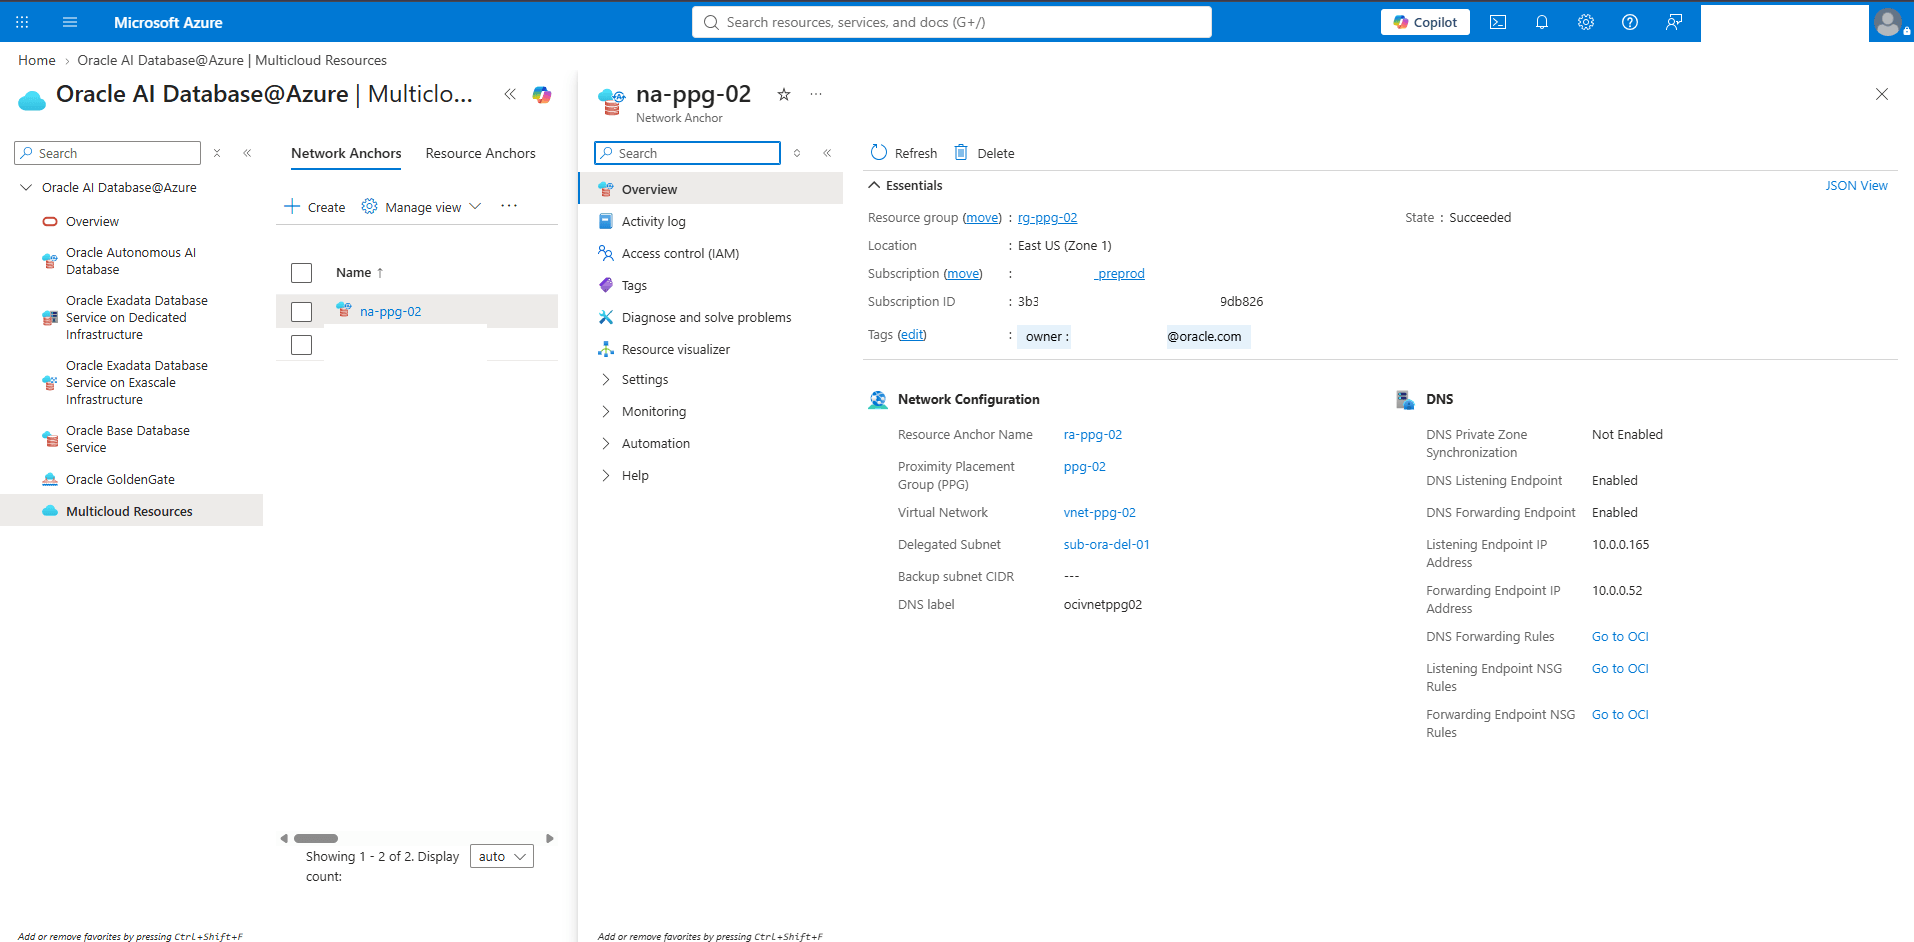Check the na-ppg-02 row checkbox
This screenshot has height=942, width=1914.
(x=301, y=312)
